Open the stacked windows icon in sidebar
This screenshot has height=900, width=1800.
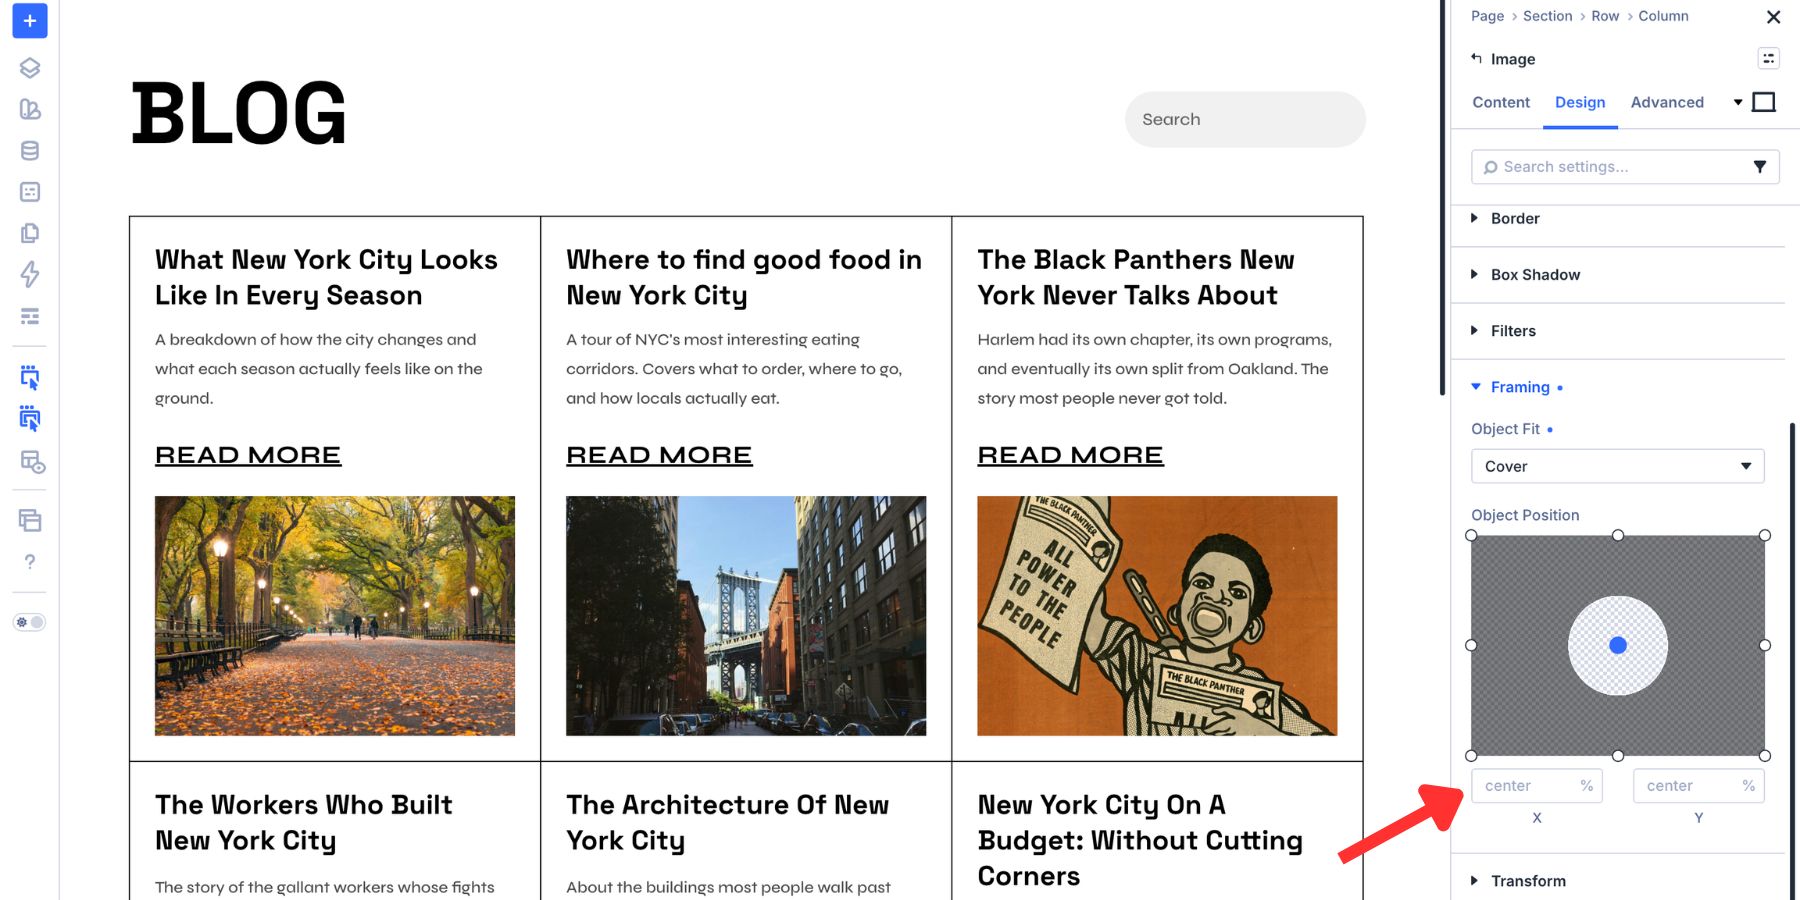(x=30, y=520)
